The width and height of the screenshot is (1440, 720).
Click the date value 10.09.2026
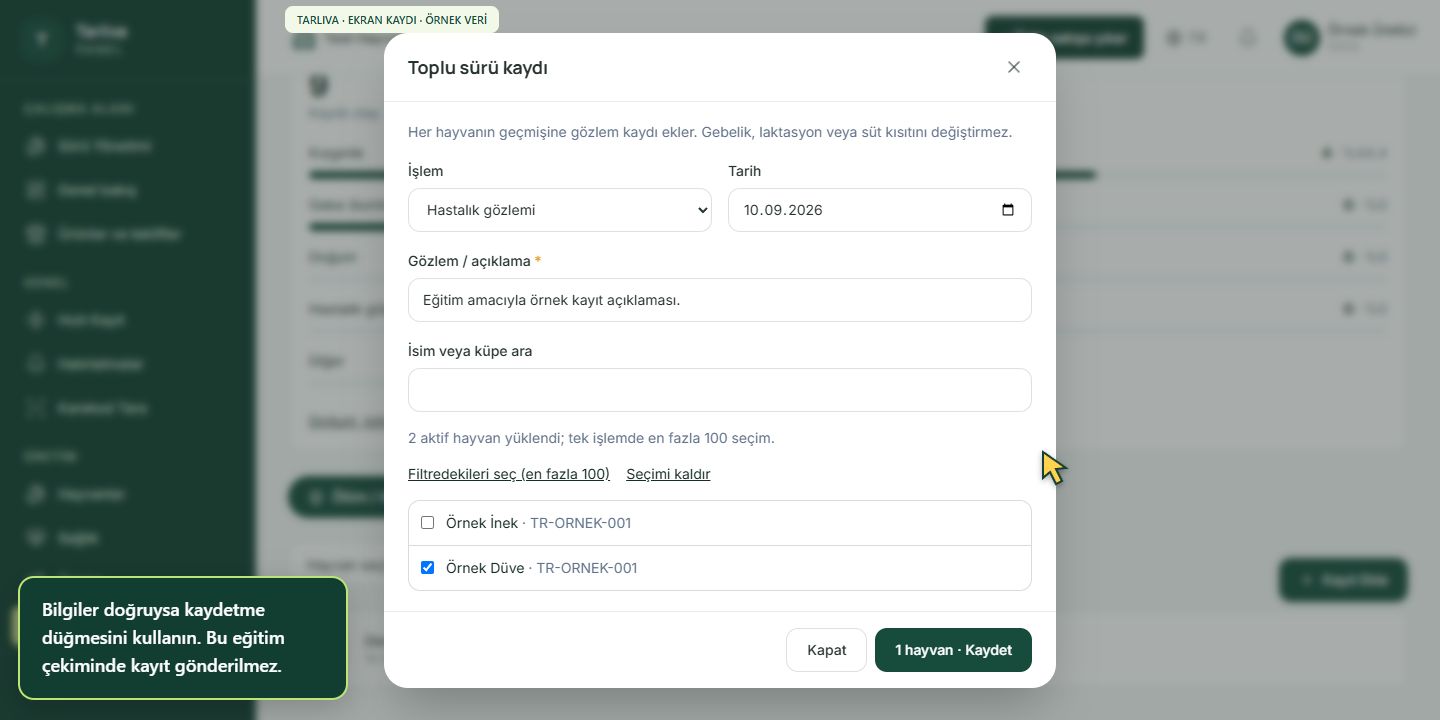(x=783, y=210)
